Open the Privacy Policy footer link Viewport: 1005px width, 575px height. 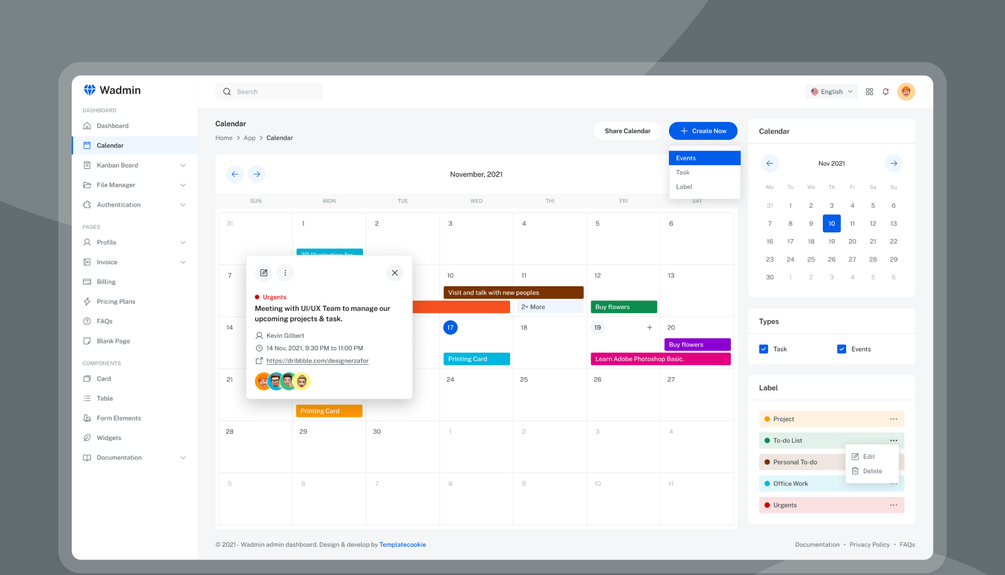click(x=869, y=545)
